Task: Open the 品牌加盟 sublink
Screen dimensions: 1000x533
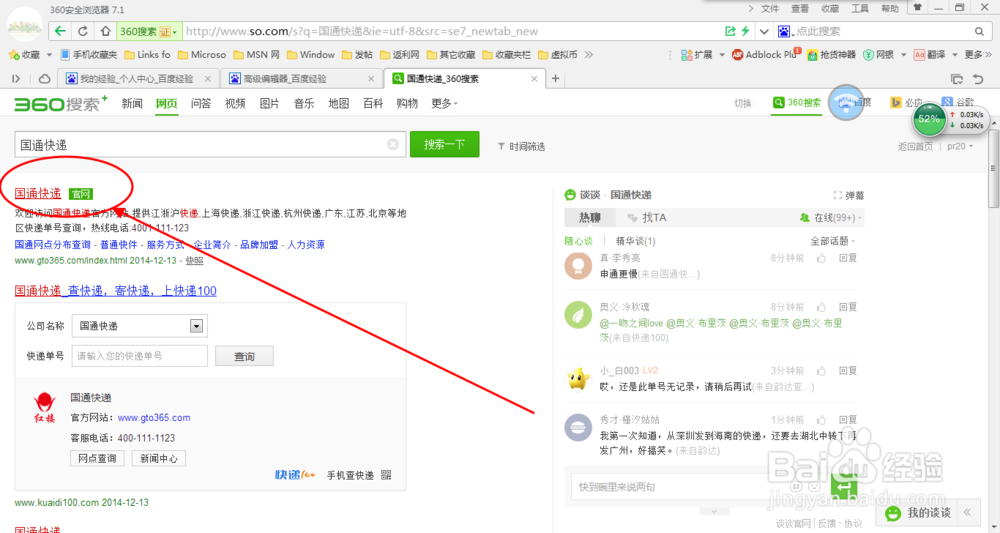Action: coord(259,245)
